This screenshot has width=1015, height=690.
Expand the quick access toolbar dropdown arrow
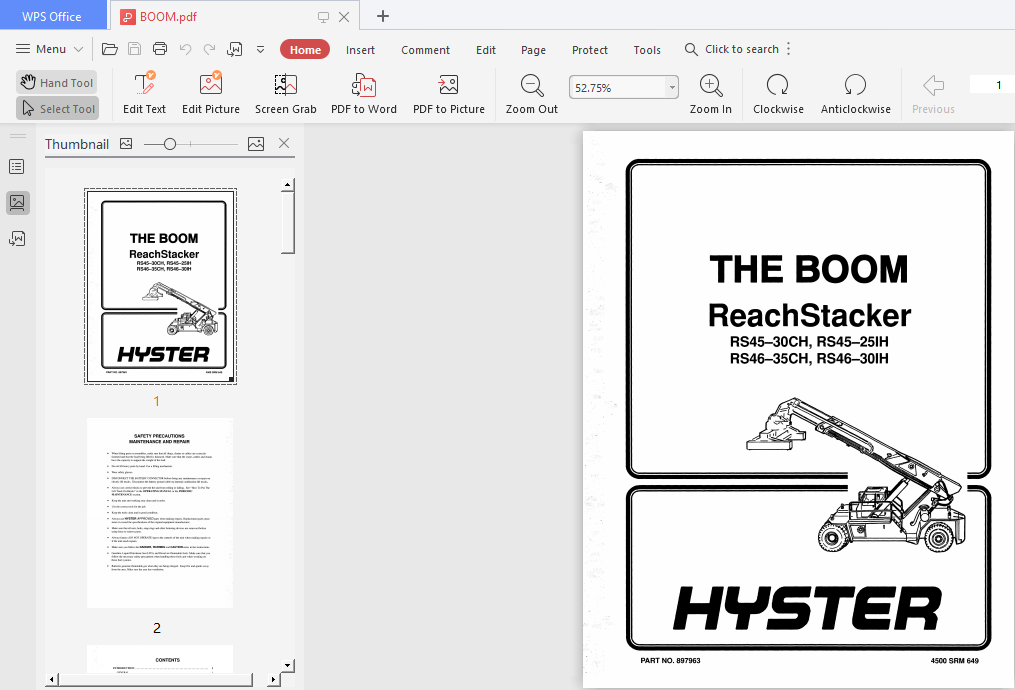pyautogui.click(x=260, y=49)
